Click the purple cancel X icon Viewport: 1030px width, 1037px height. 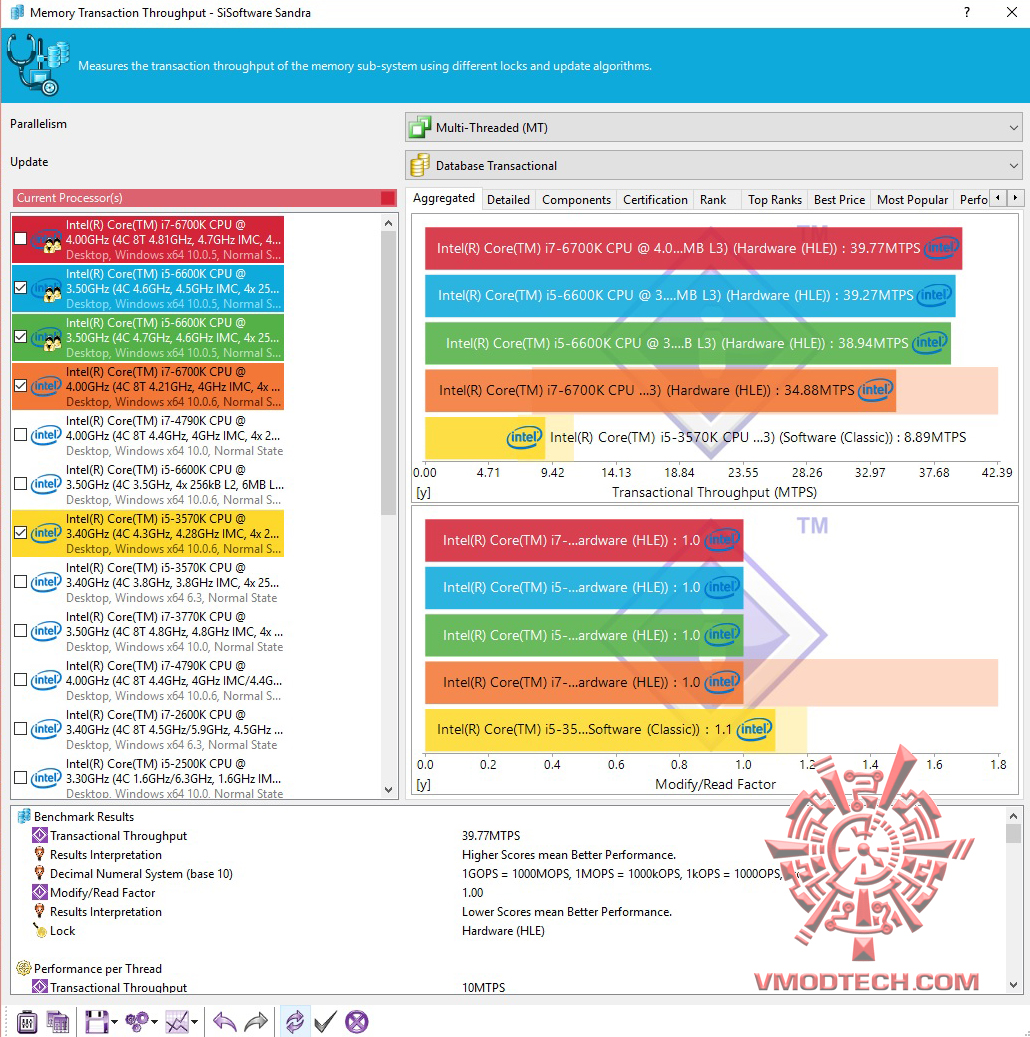point(357,1022)
